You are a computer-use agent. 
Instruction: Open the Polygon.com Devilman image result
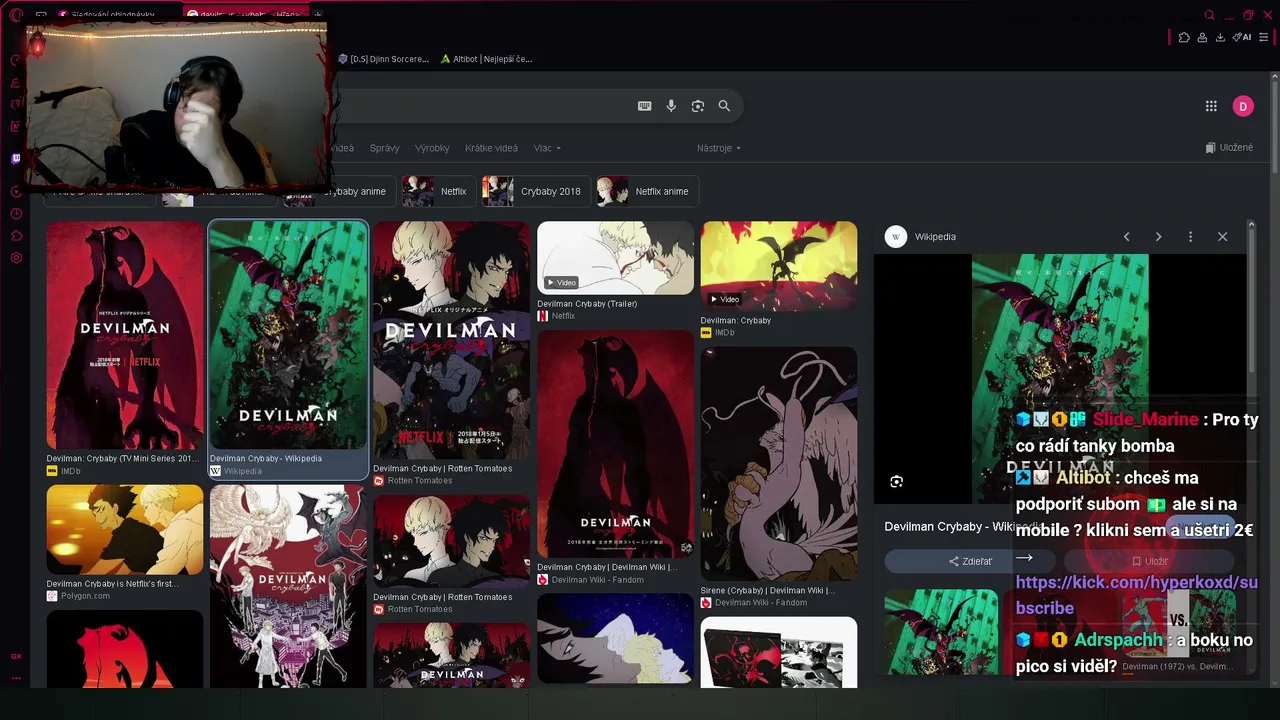click(x=125, y=530)
